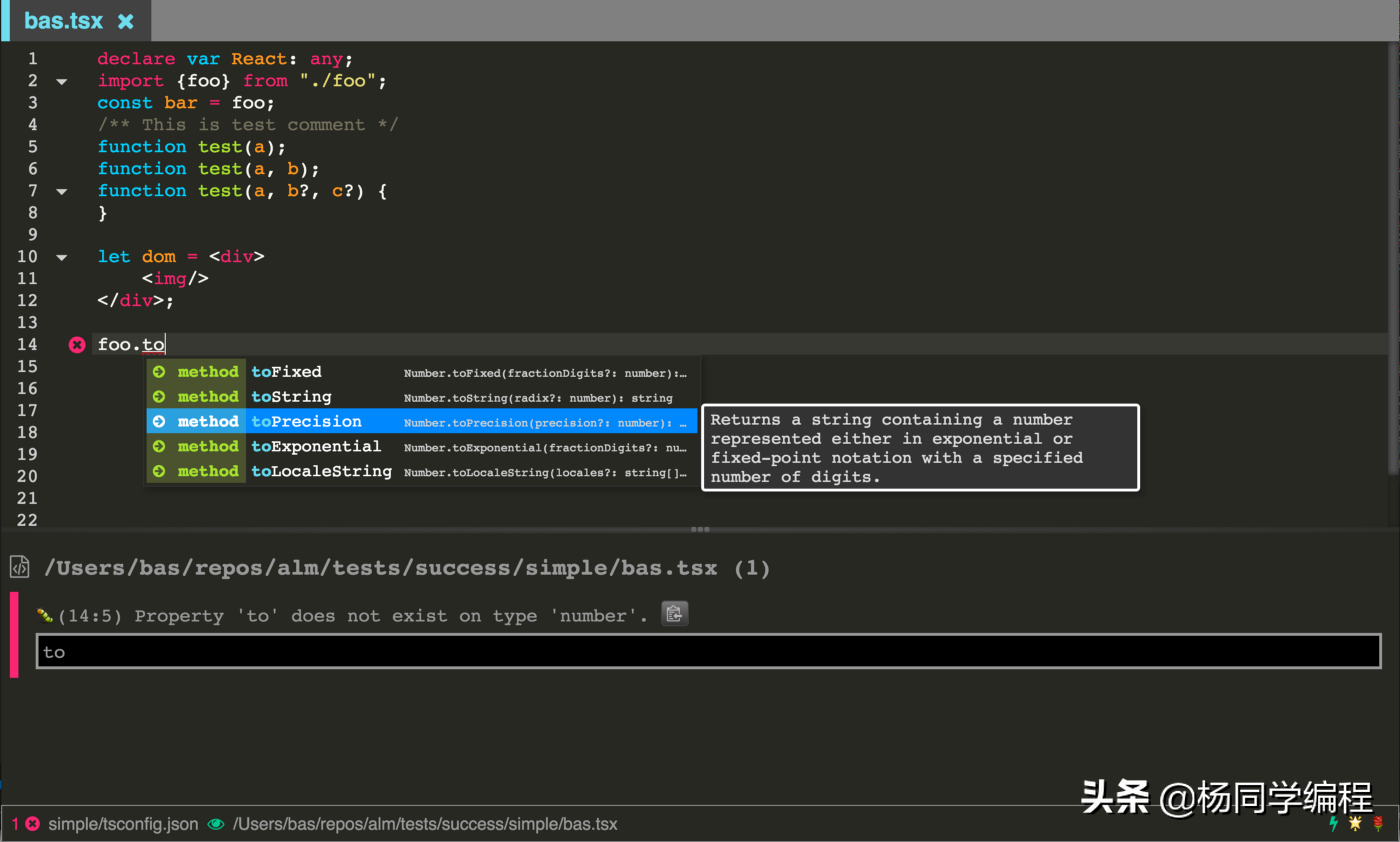Collapse the function on line 7
This screenshot has height=842, width=1400.
[x=61, y=191]
